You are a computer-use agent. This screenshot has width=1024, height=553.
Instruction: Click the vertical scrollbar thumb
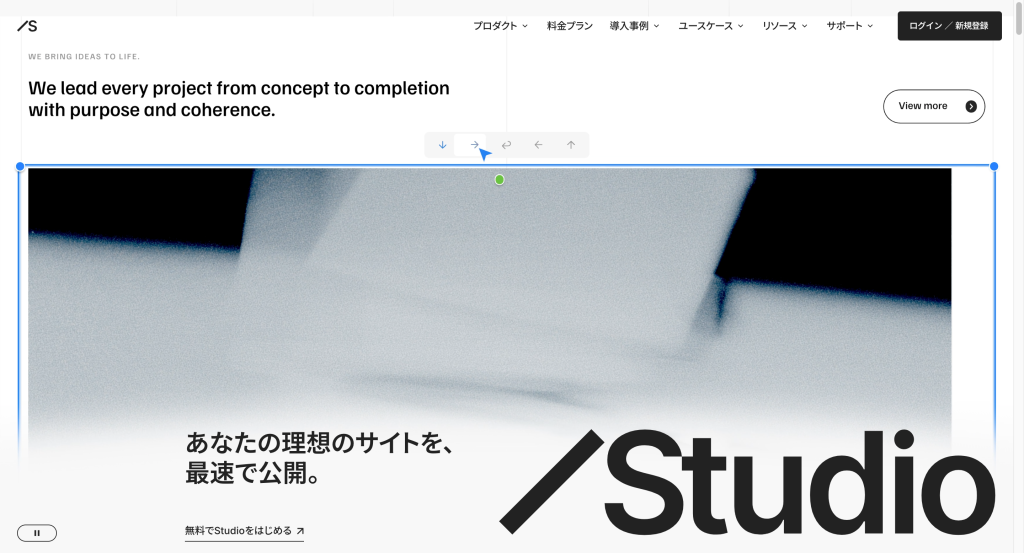point(1018,18)
